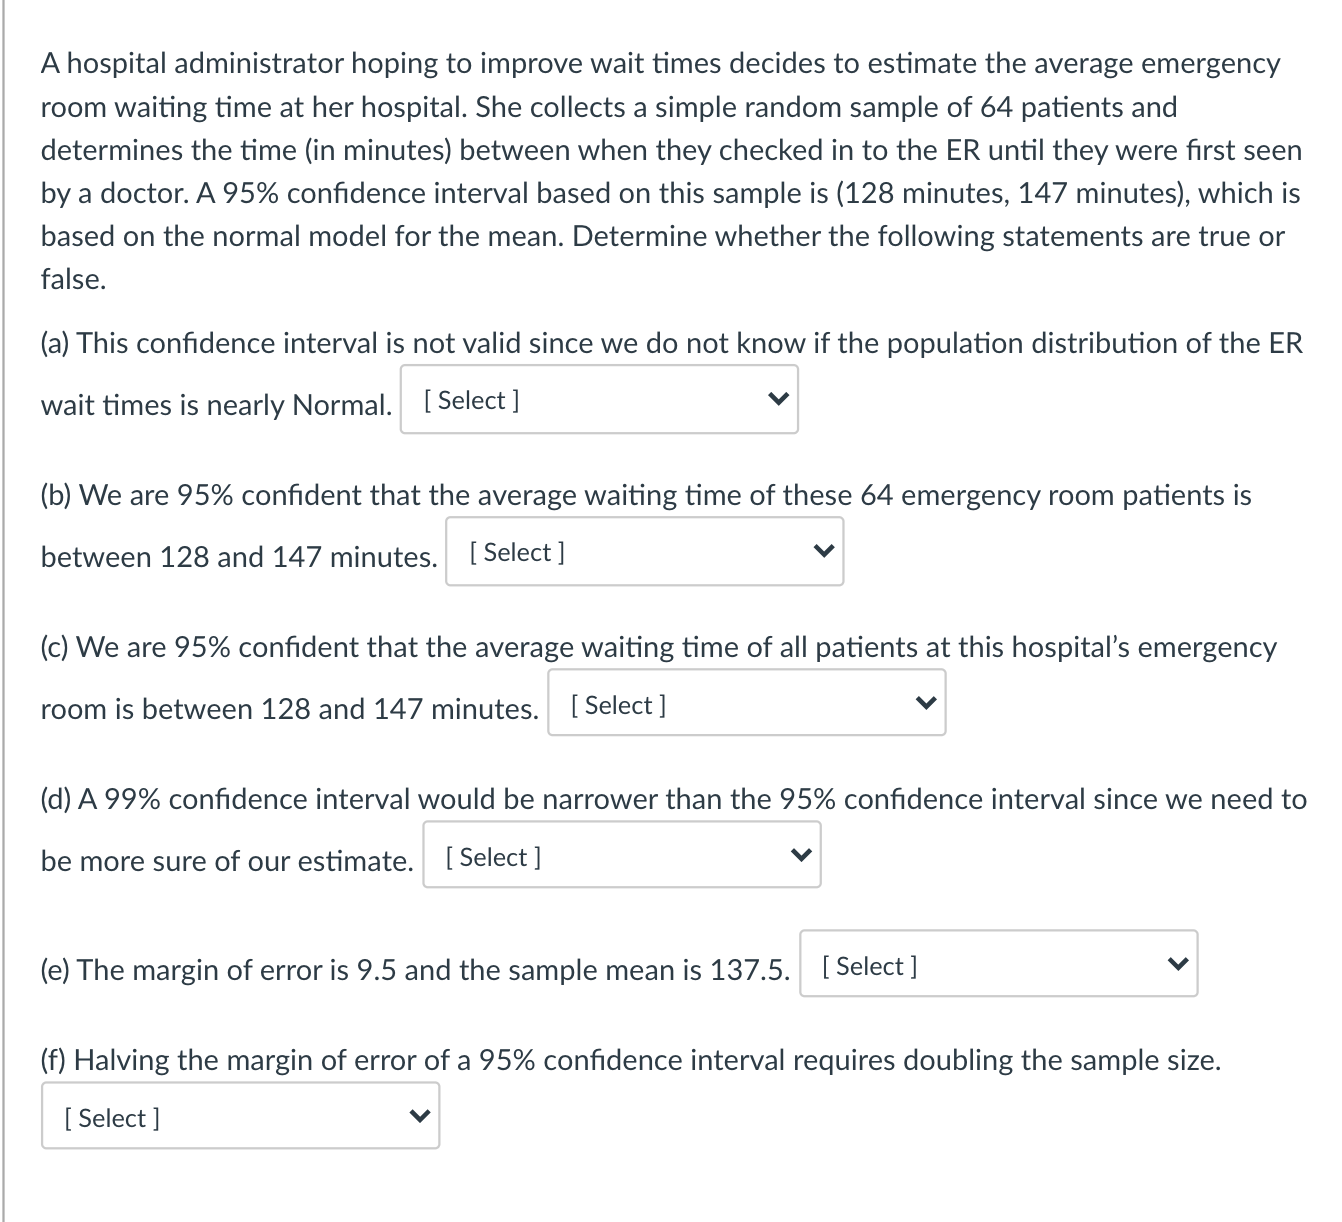The height and width of the screenshot is (1222, 1342).
Task: Open the [Select] dropdown for statement (e)
Action: (1000, 963)
